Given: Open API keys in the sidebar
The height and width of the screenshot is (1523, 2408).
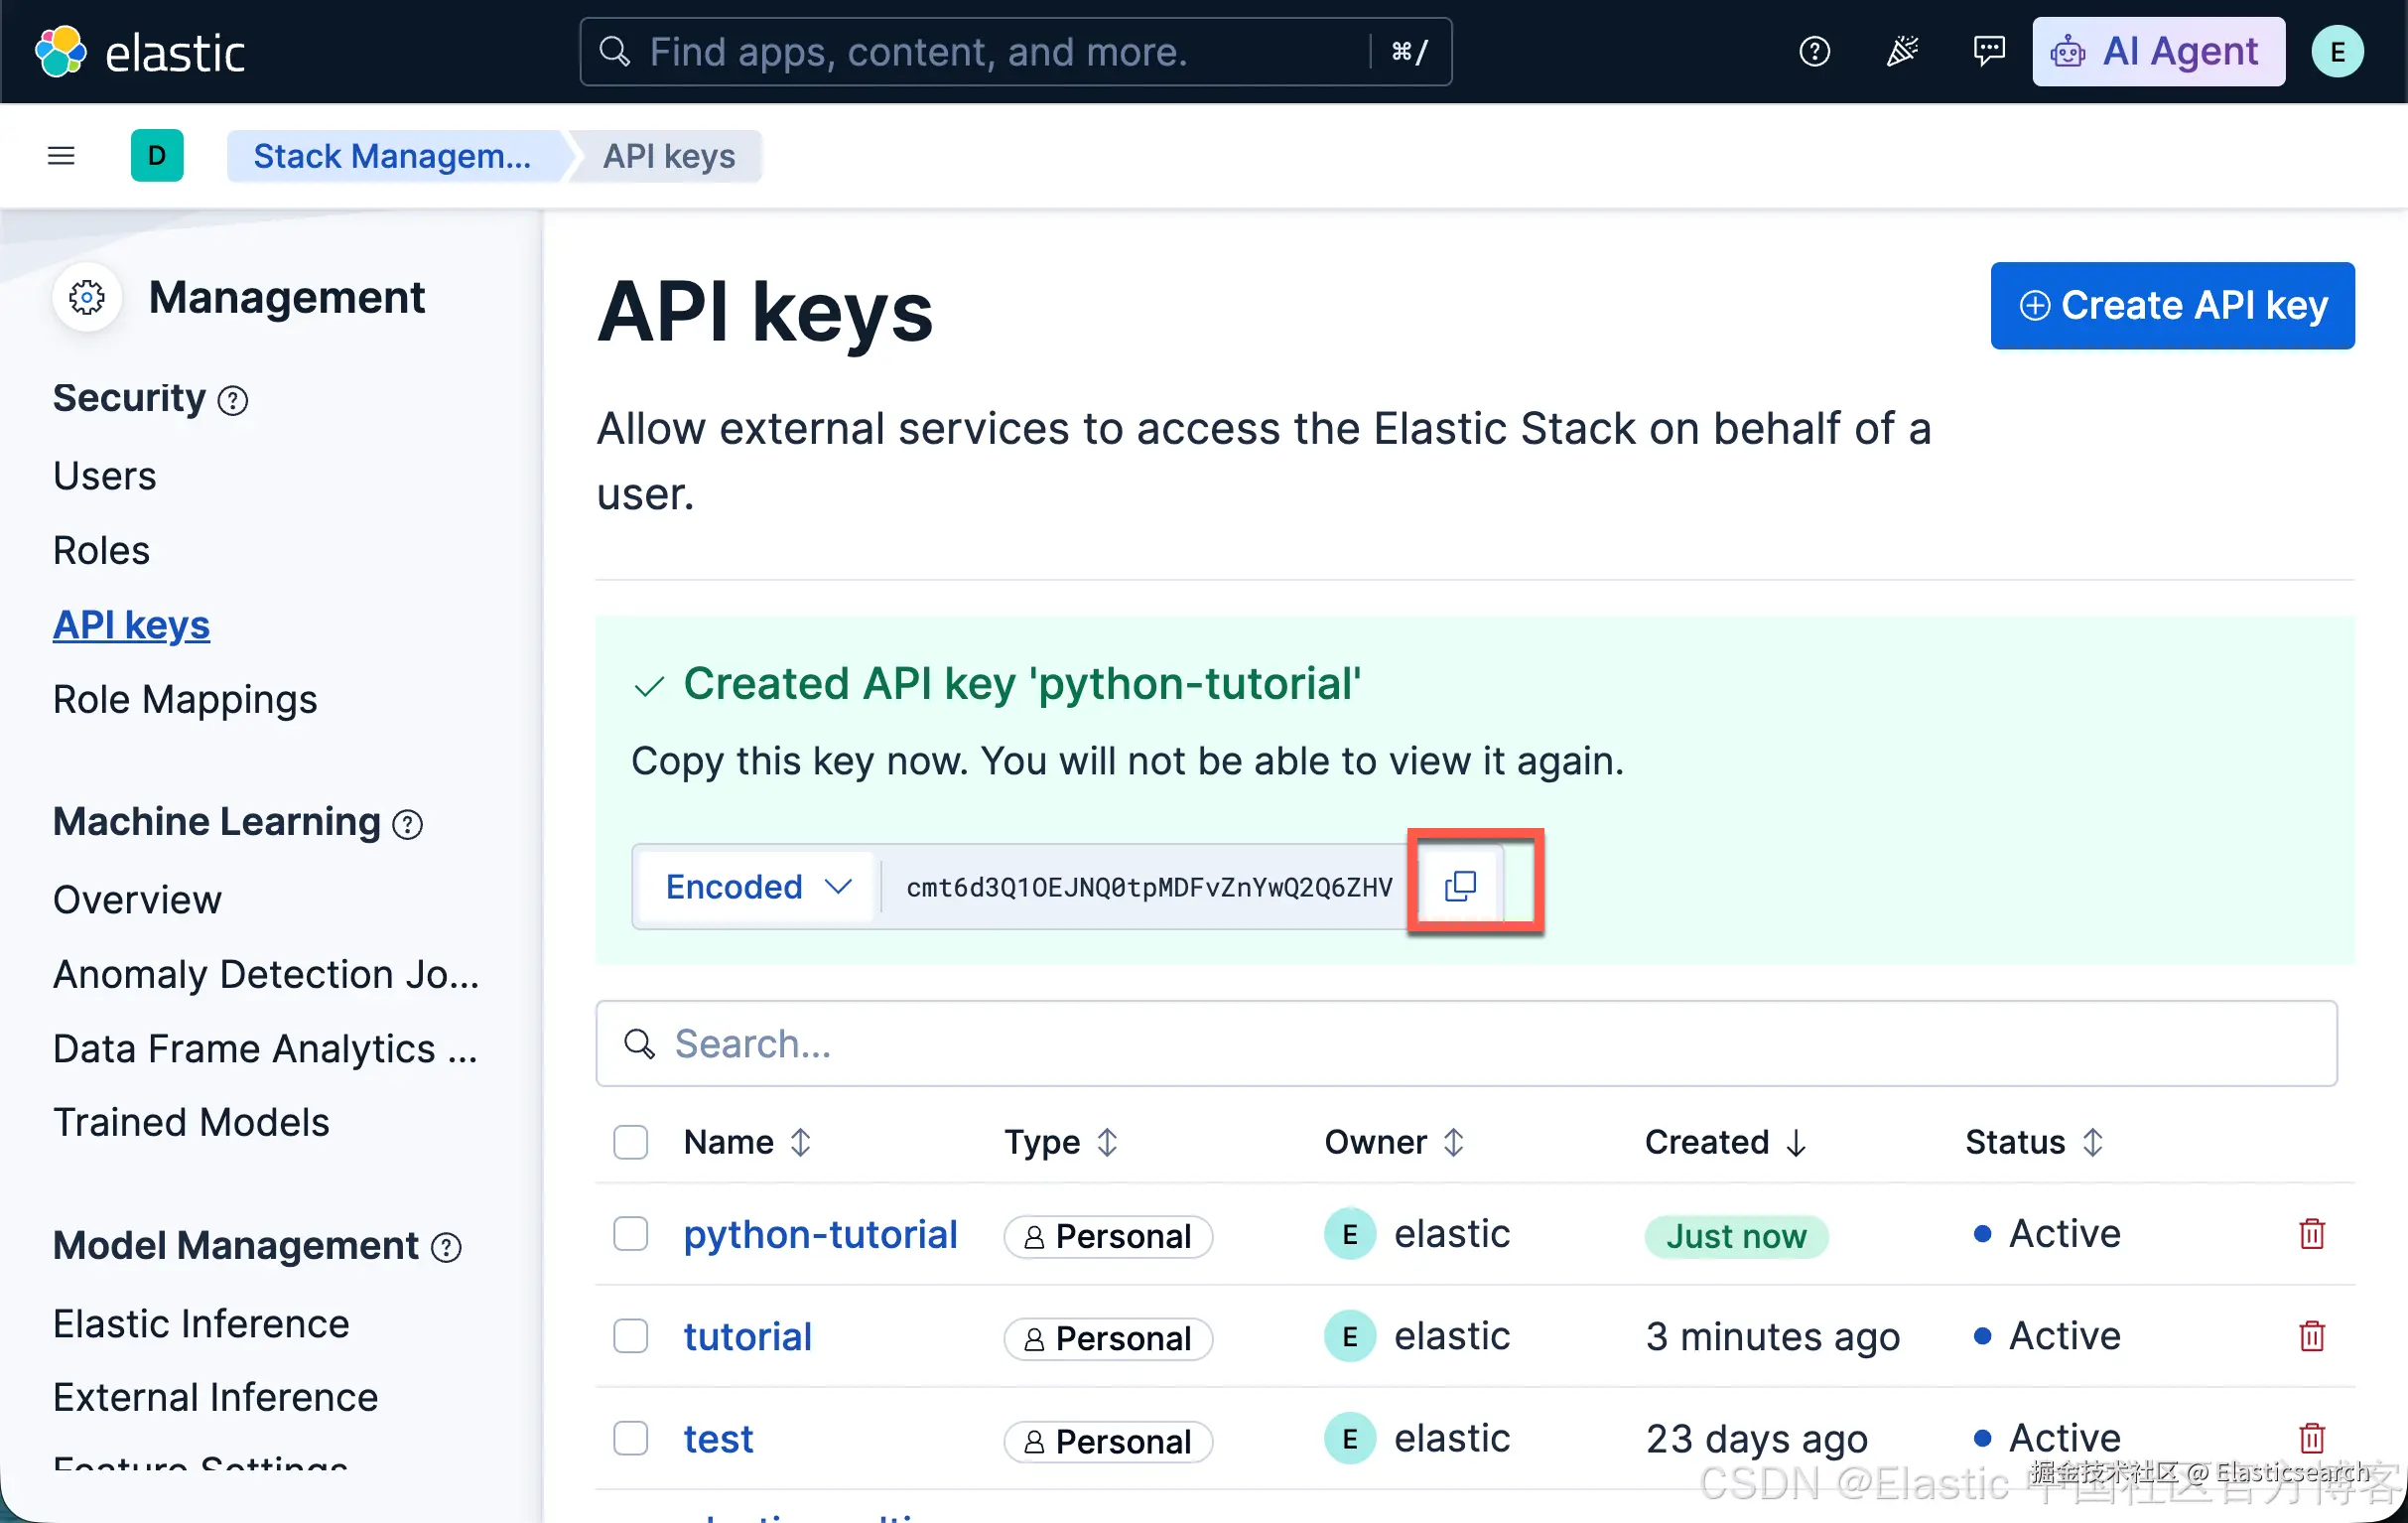Looking at the screenshot, I should [131, 625].
